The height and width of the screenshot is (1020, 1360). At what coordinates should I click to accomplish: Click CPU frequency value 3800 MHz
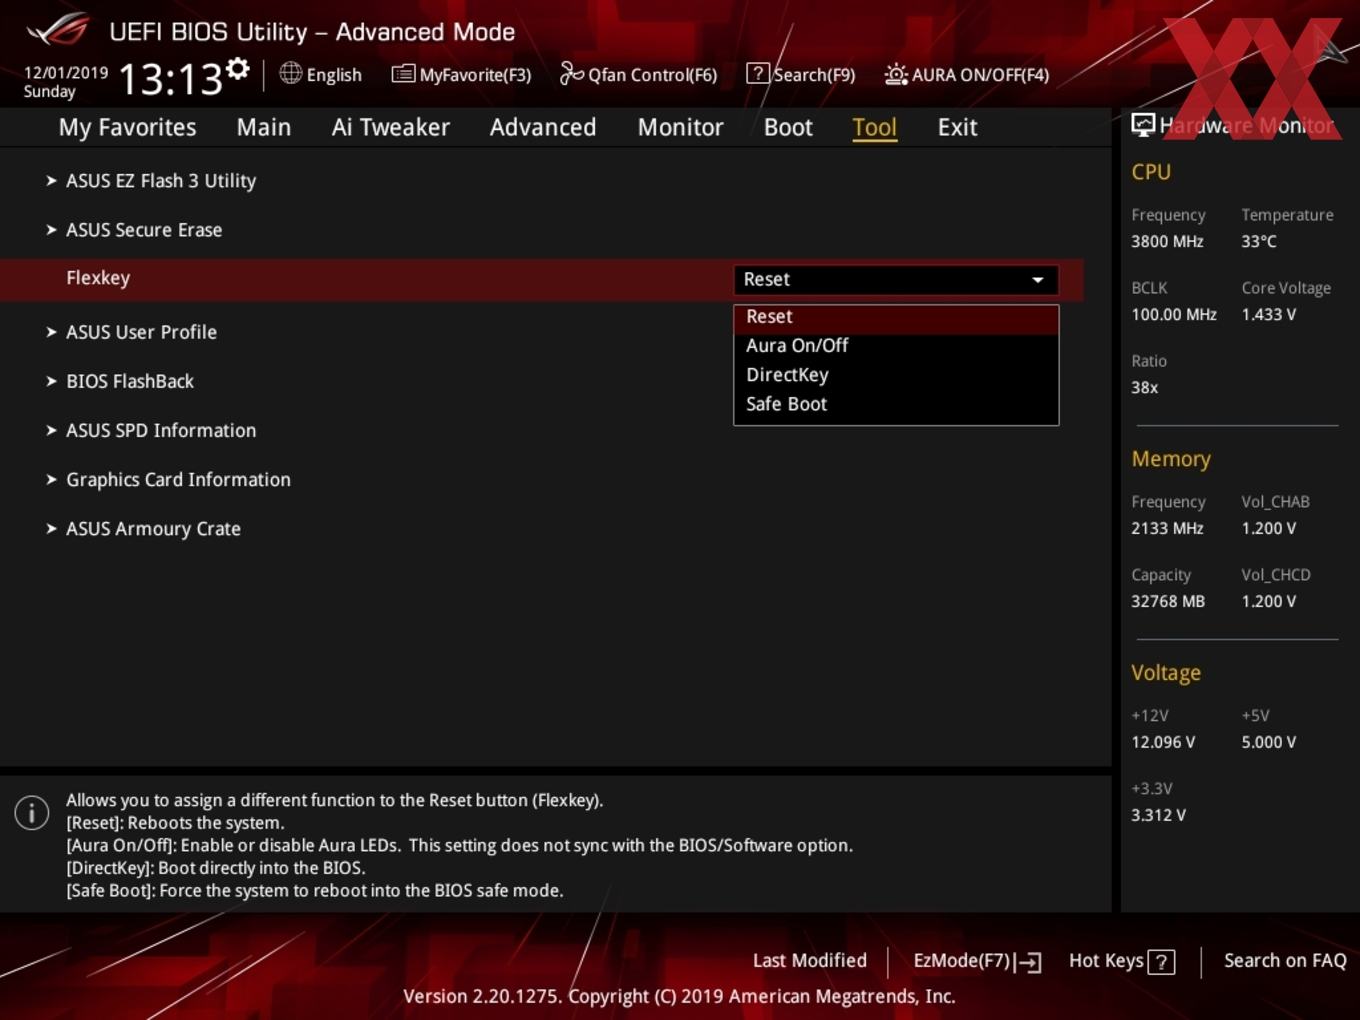coord(1167,241)
